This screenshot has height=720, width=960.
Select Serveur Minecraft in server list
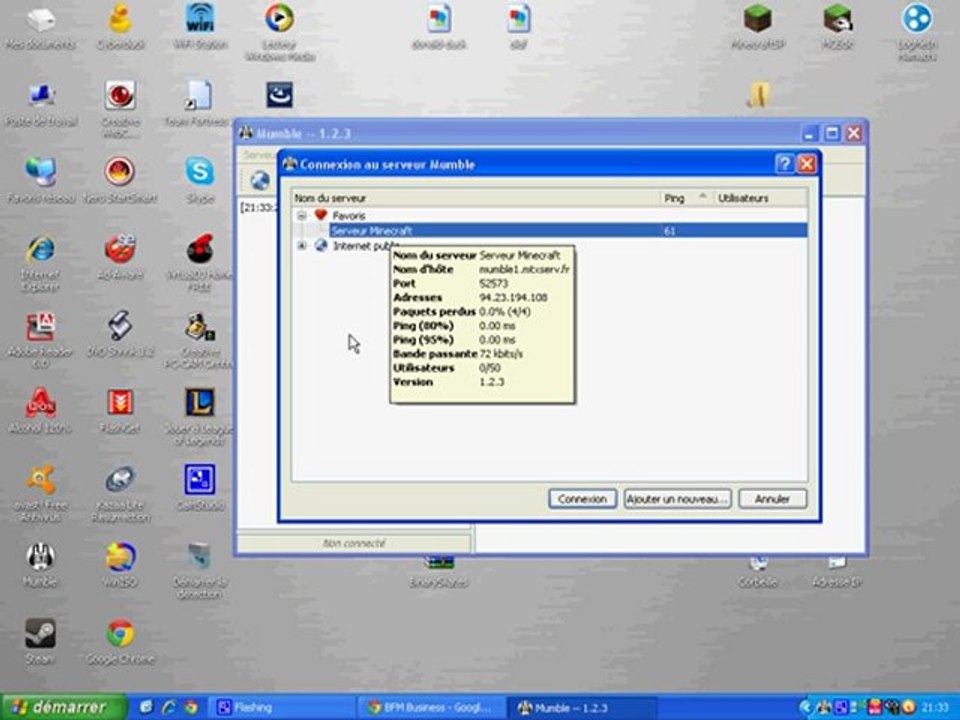tap(372, 231)
